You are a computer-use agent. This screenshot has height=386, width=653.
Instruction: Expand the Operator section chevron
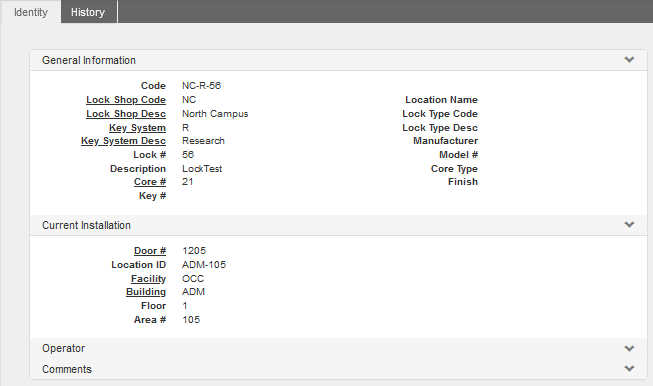(629, 348)
